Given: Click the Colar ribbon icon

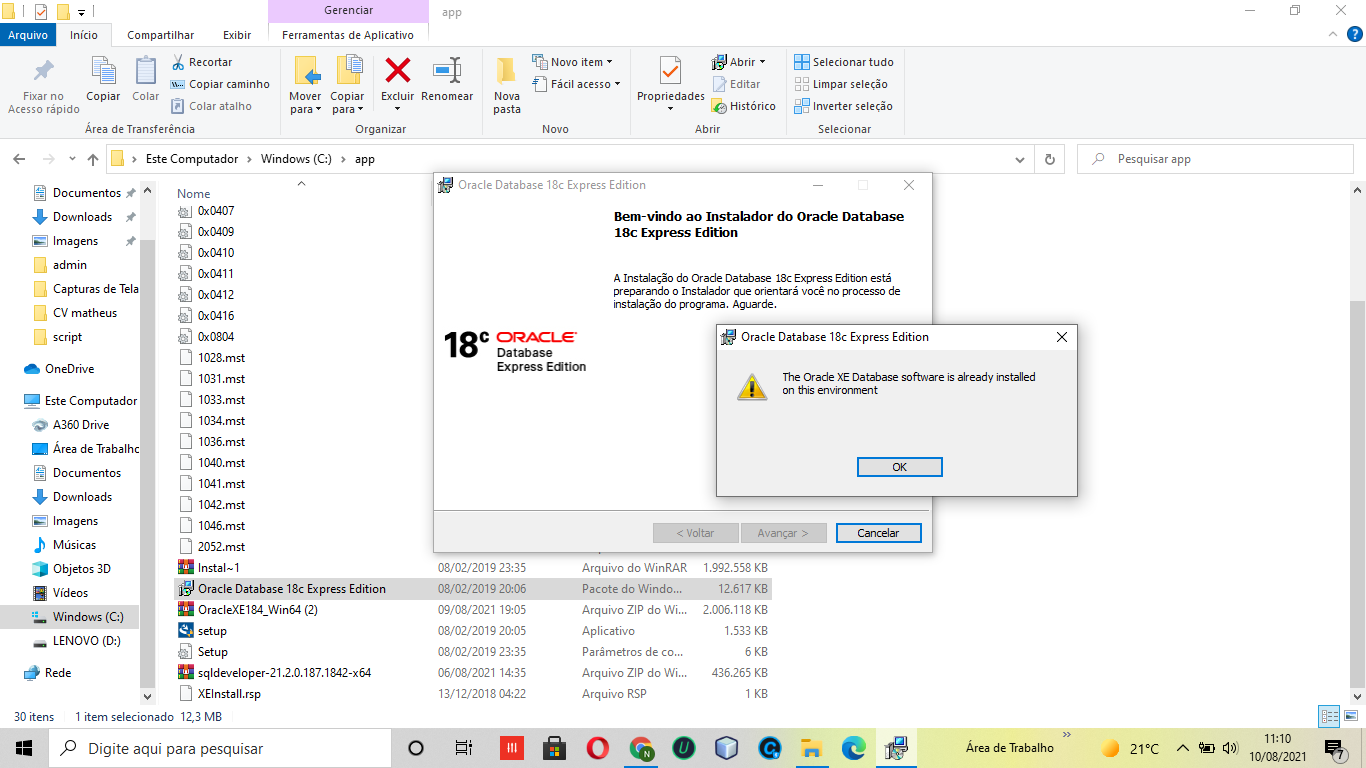Looking at the screenshot, I should (146, 71).
